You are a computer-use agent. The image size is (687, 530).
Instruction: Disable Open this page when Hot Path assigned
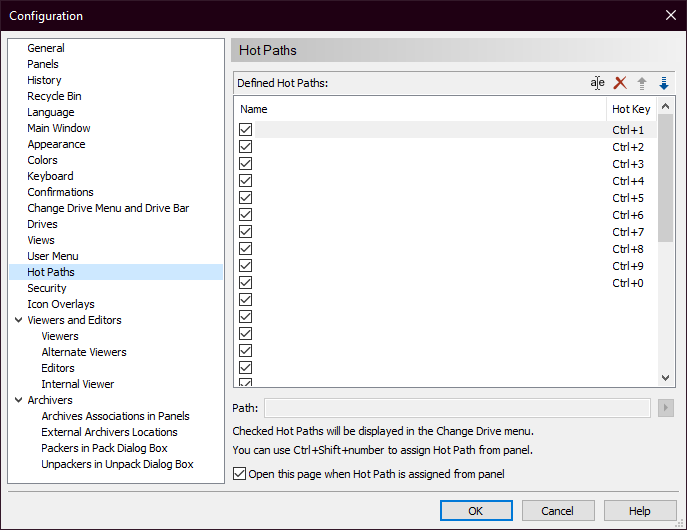click(x=240, y=473)
